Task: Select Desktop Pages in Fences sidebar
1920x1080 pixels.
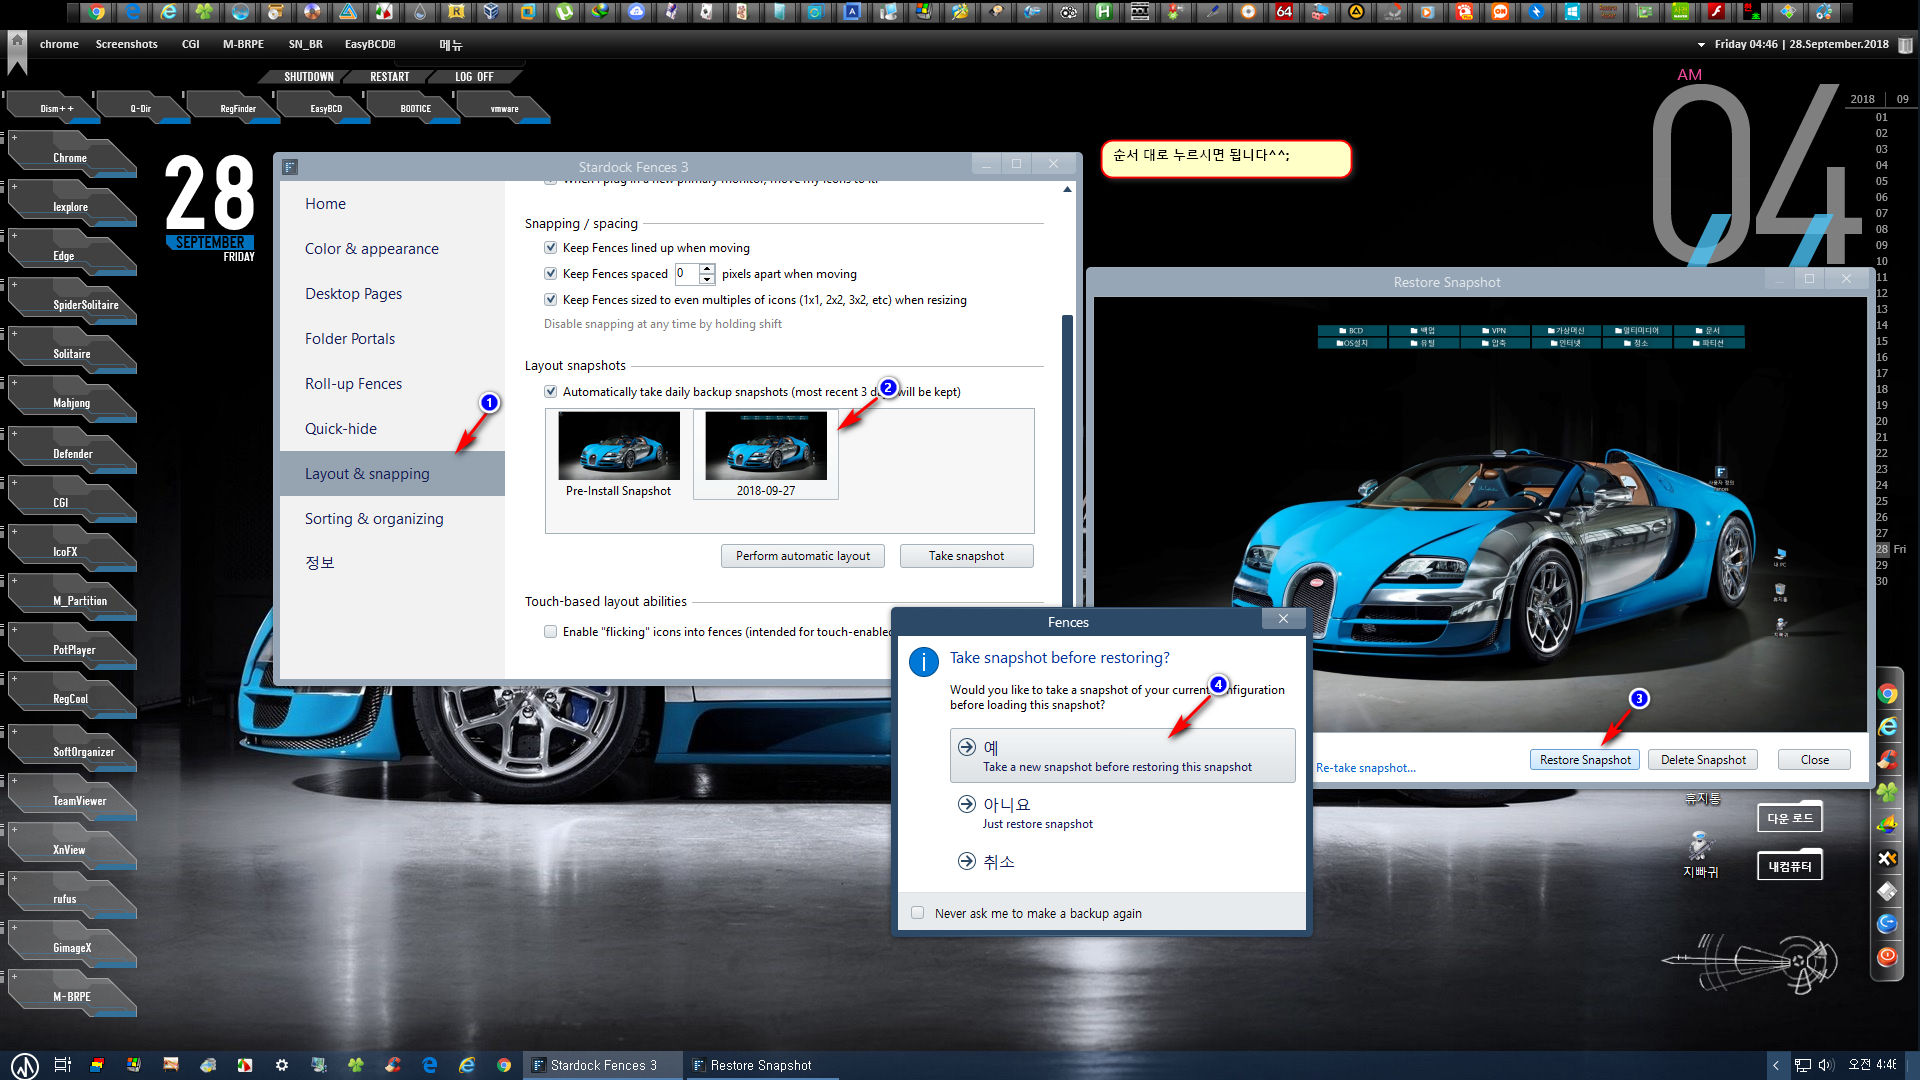Action: (x=392, y=293)
